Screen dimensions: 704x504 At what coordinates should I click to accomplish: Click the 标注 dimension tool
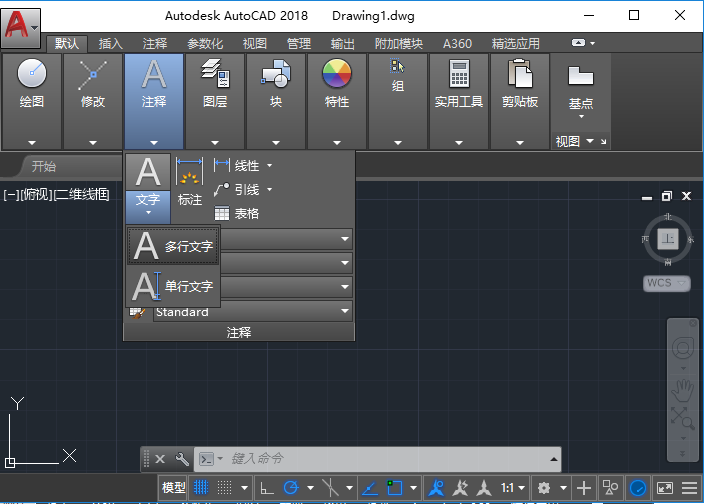(x=189, y=180)
